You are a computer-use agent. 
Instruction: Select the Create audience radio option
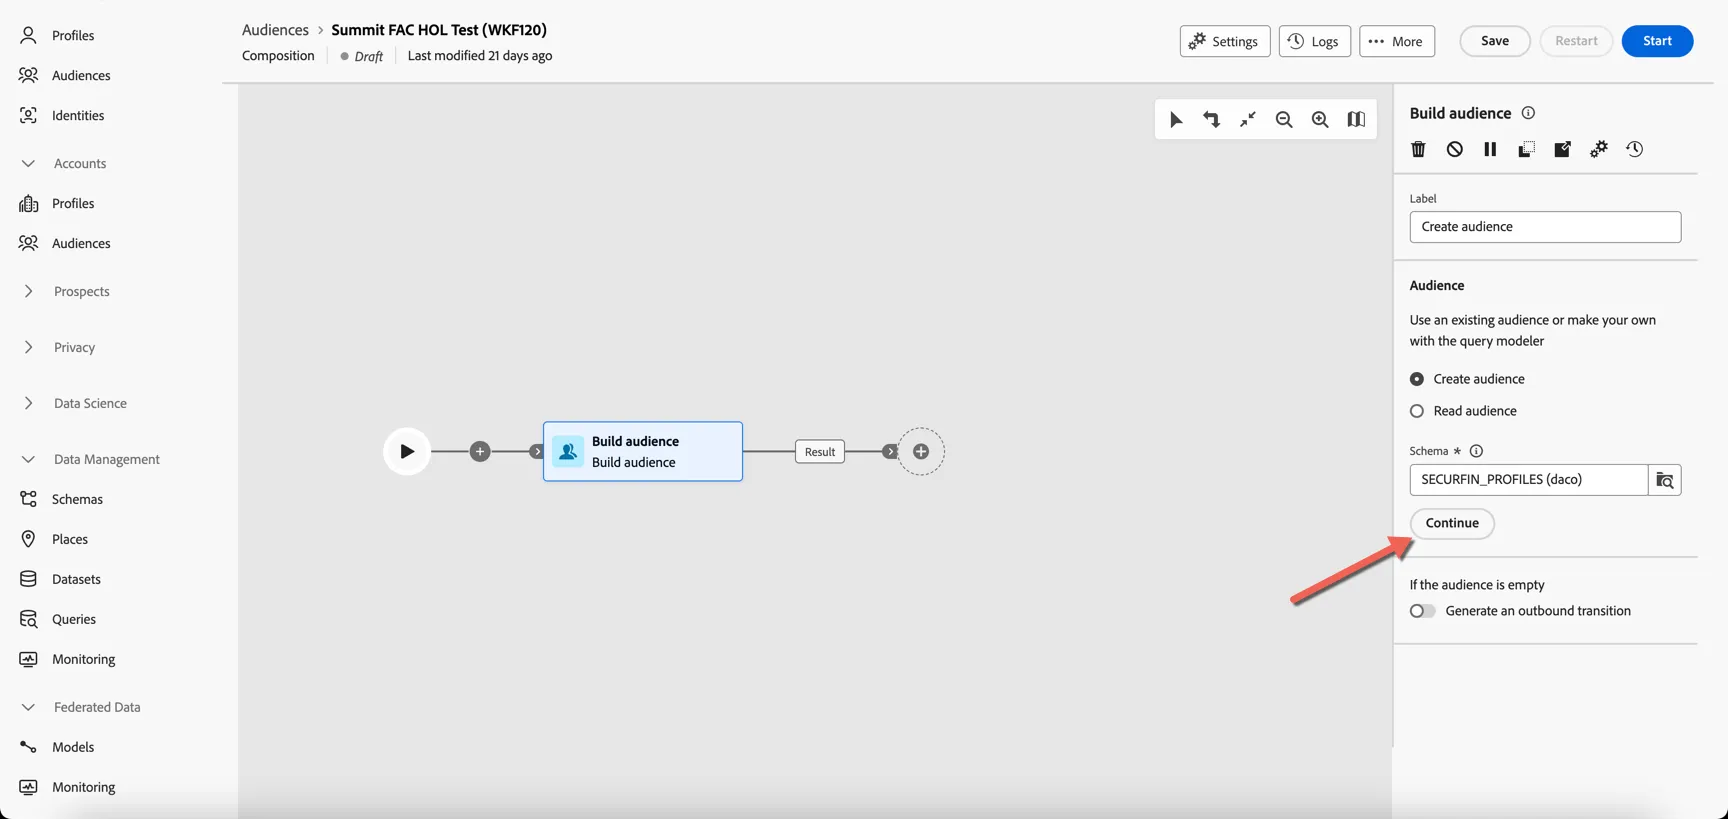click(1417, 379)
